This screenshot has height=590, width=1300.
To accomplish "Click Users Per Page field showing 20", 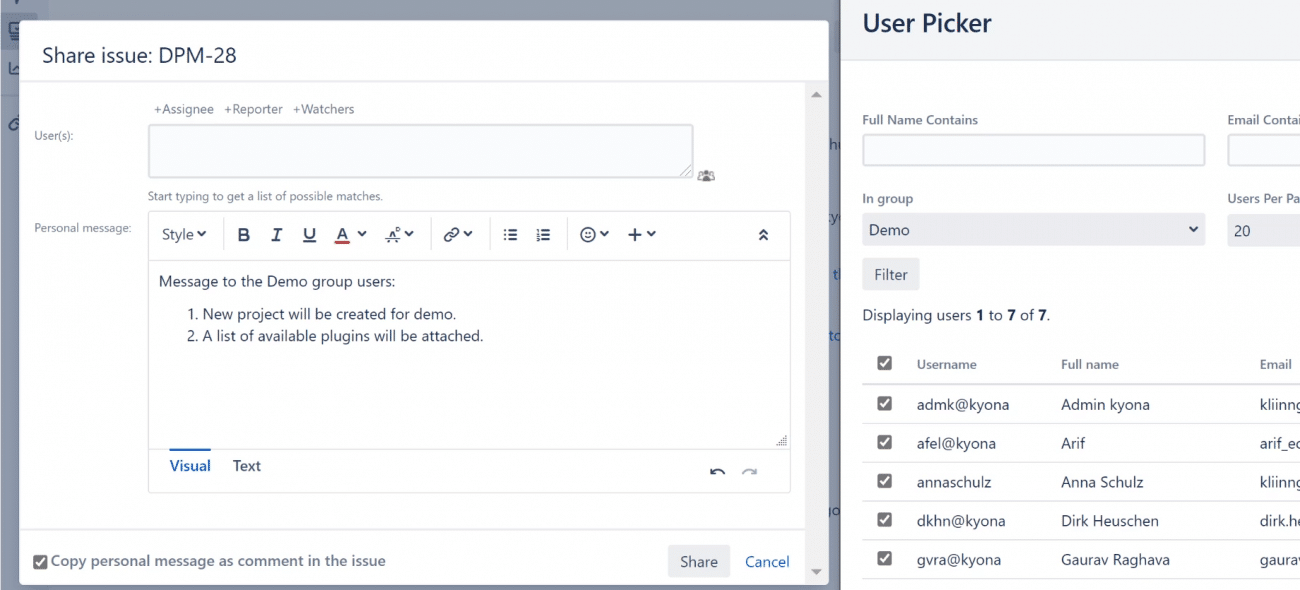I will [1264, 230].
